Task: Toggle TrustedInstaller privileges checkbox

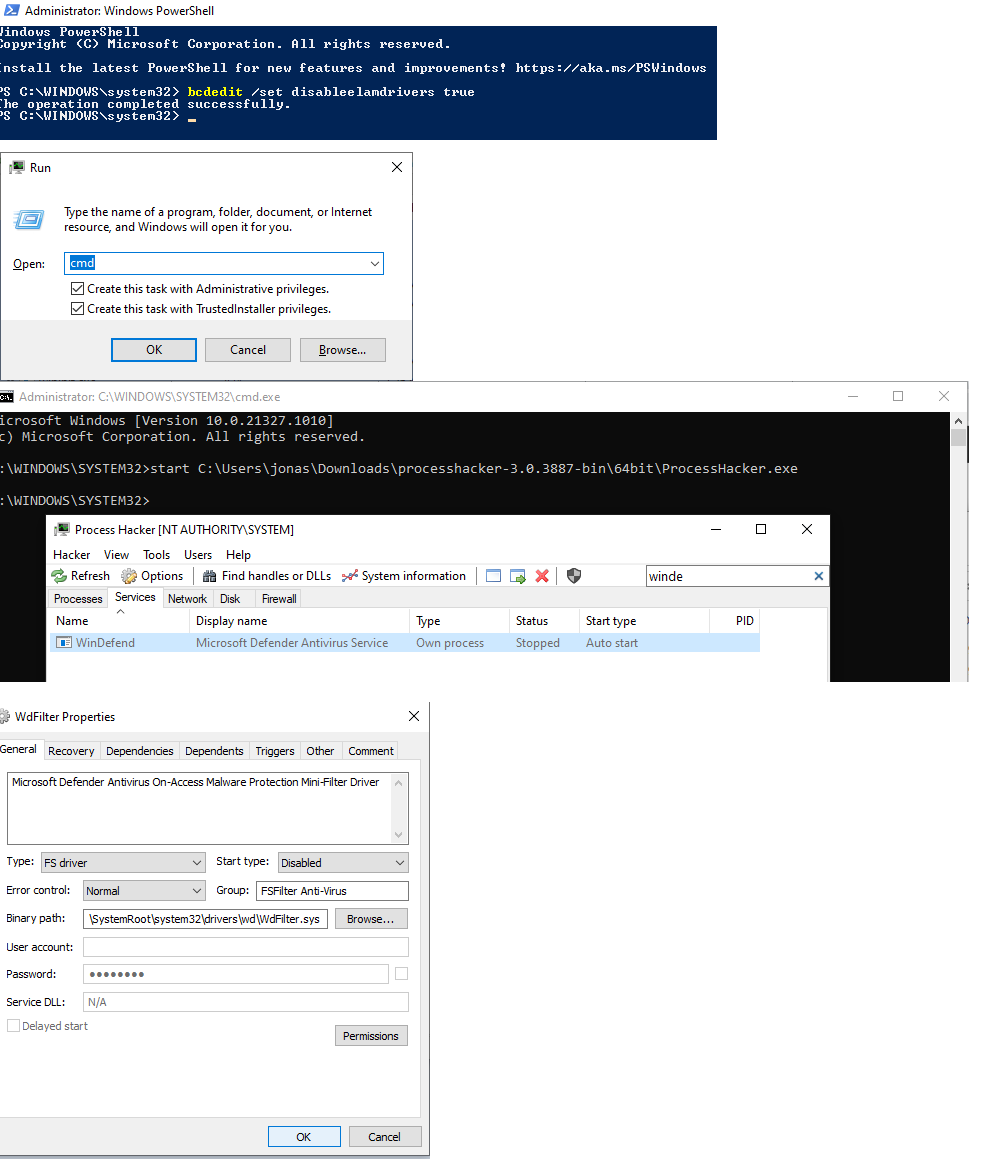Action: pos(77,309)
